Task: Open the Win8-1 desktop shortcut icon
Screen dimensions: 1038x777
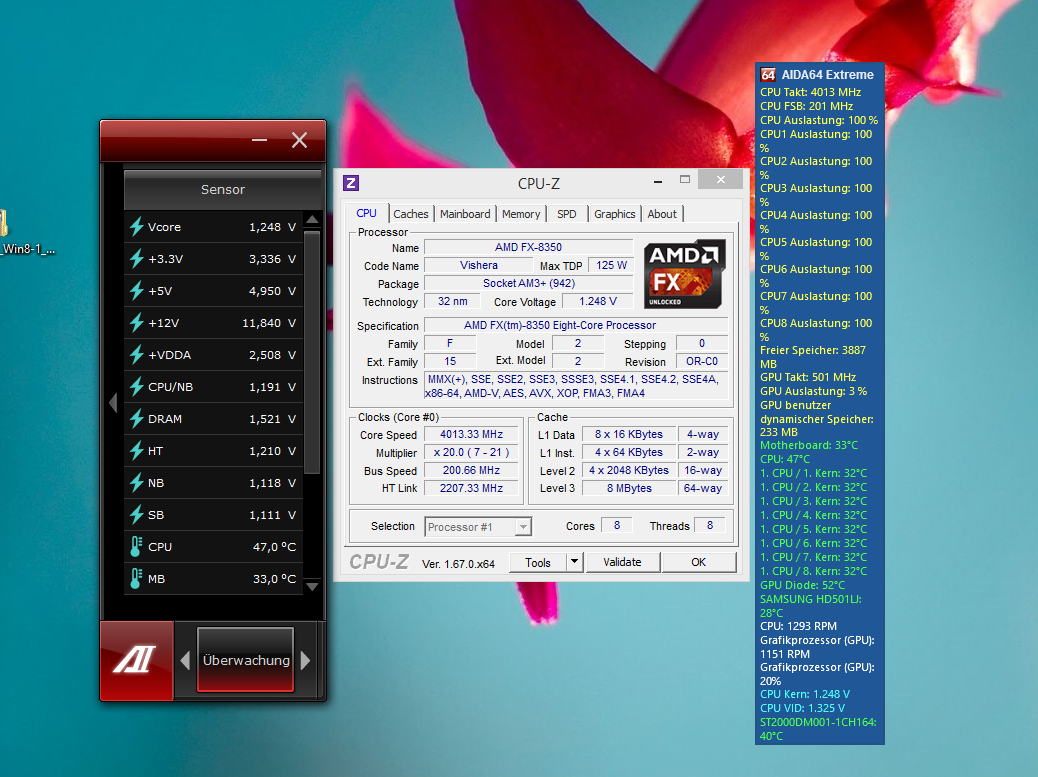Action: (3, 223)
